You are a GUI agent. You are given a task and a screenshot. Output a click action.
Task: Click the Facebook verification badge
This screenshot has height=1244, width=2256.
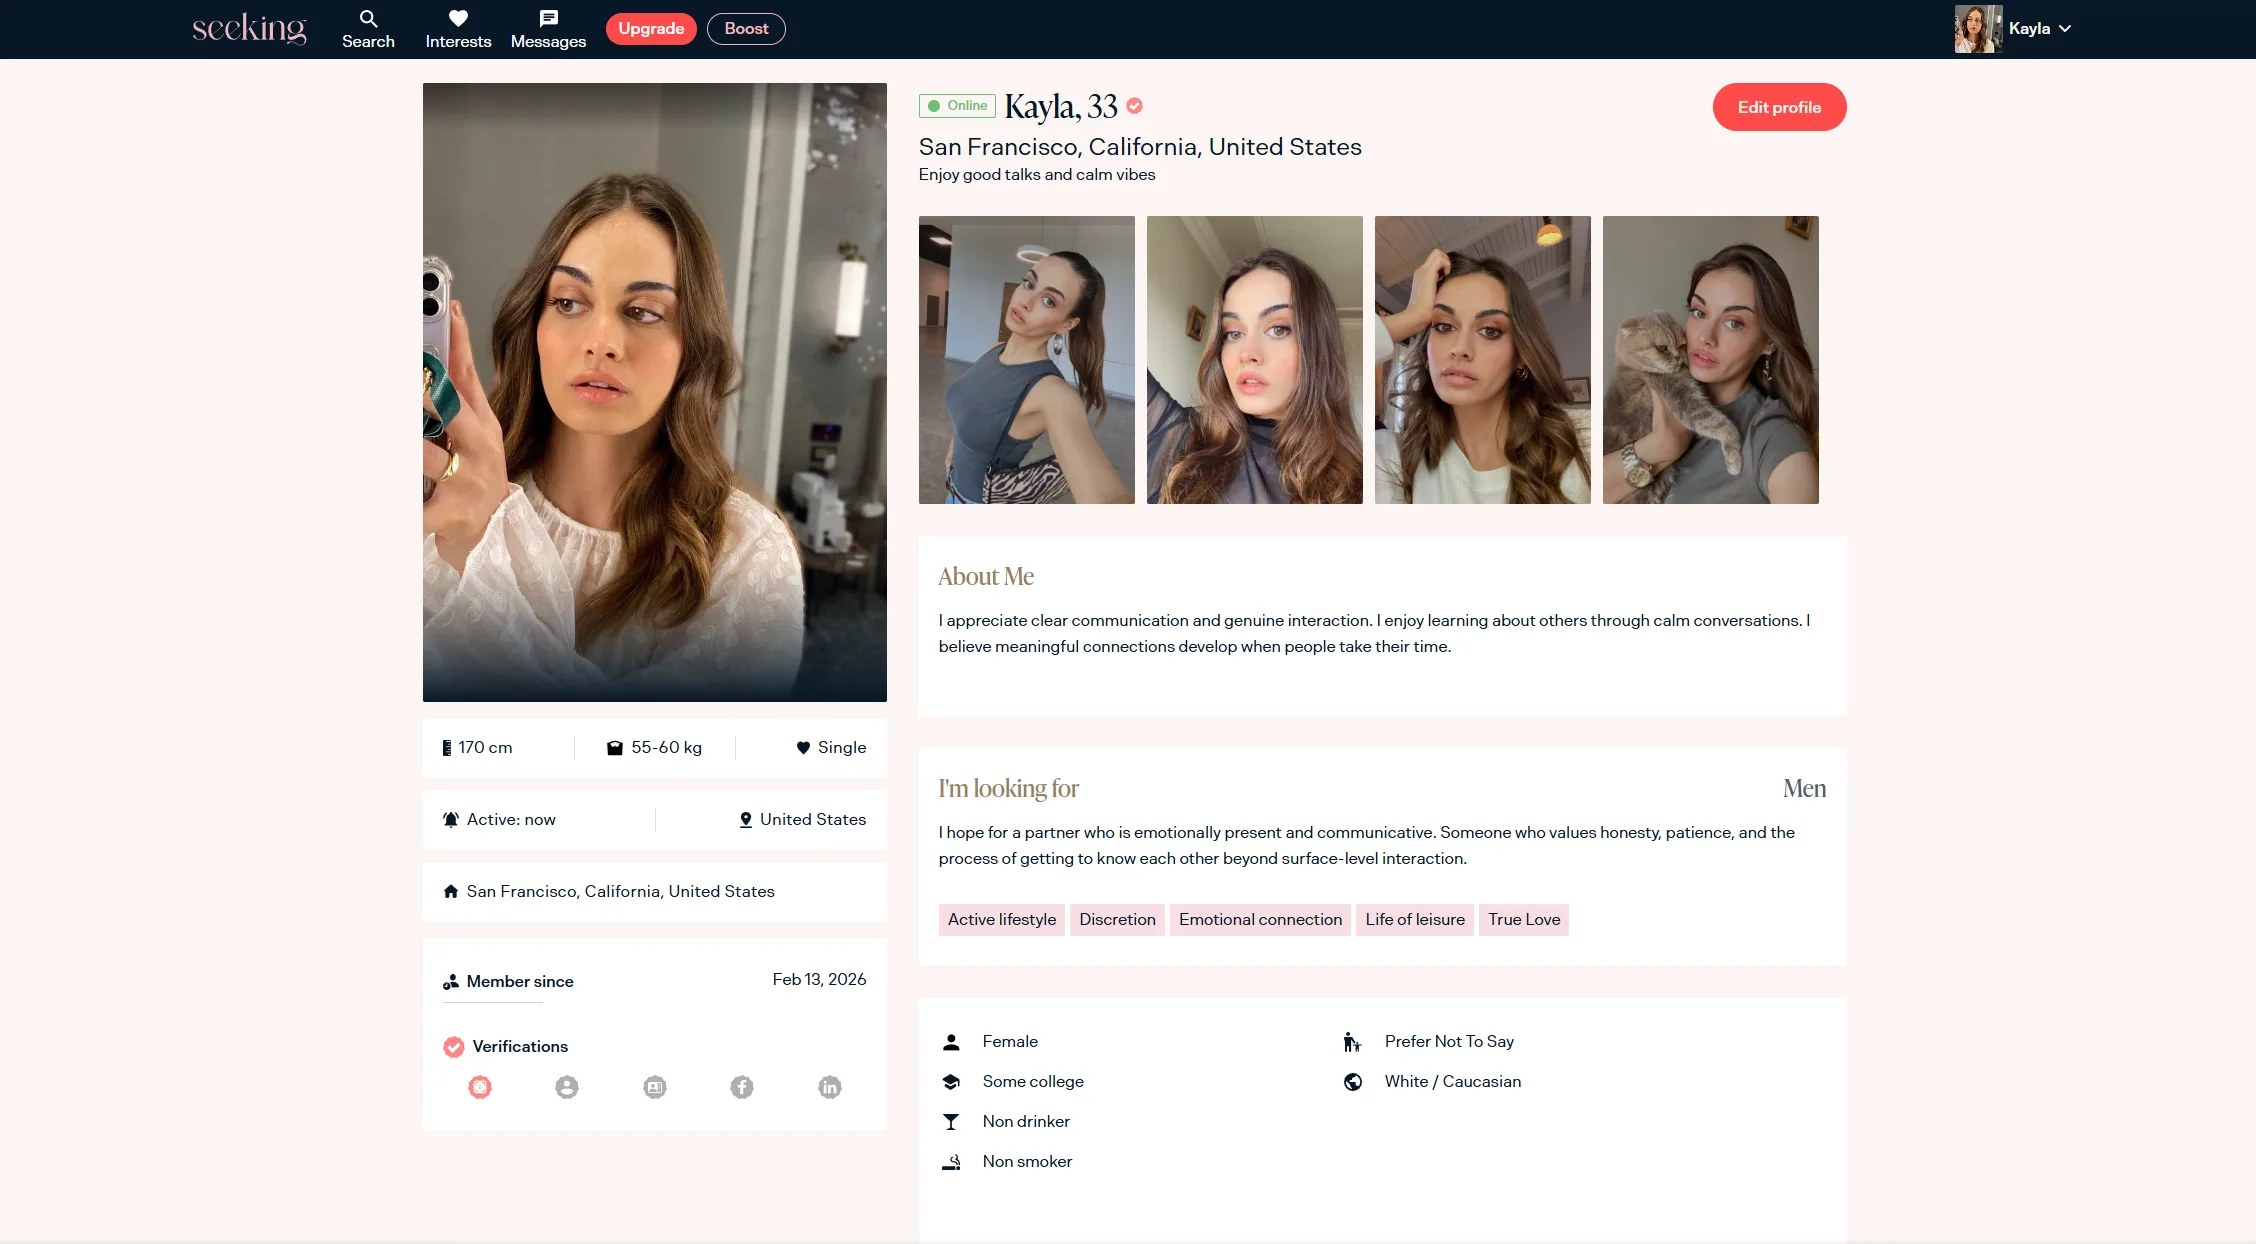(x=742, y=1087)
